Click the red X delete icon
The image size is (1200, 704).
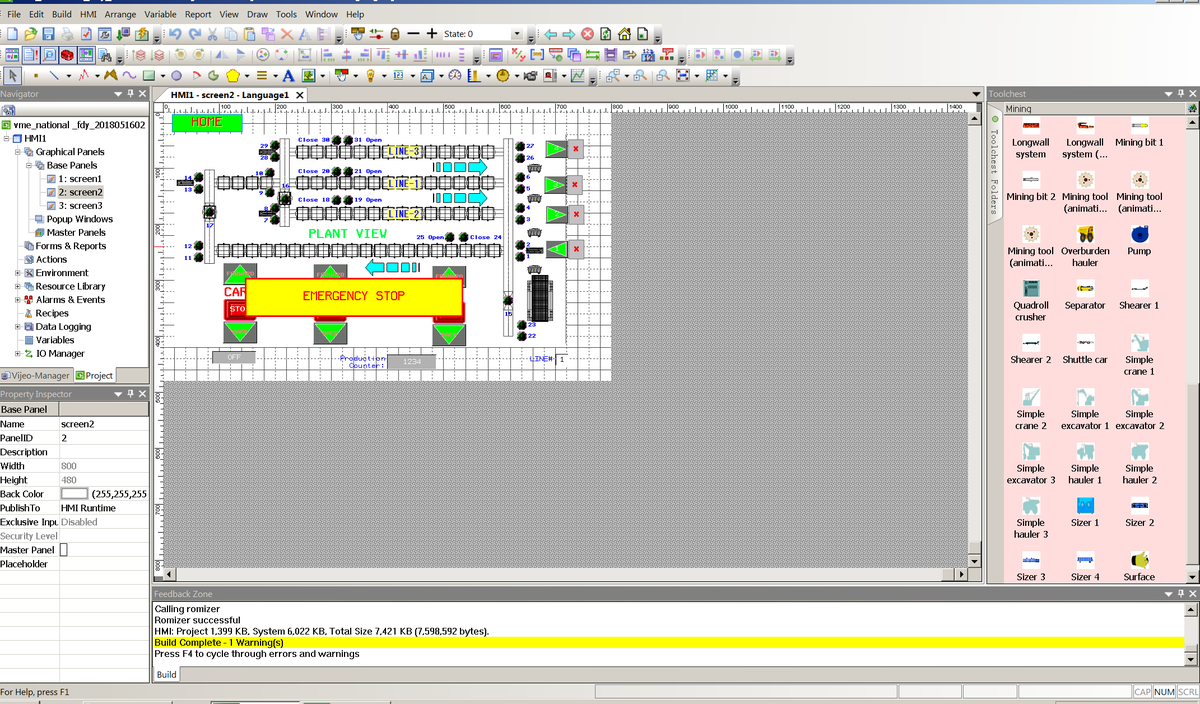286,34
